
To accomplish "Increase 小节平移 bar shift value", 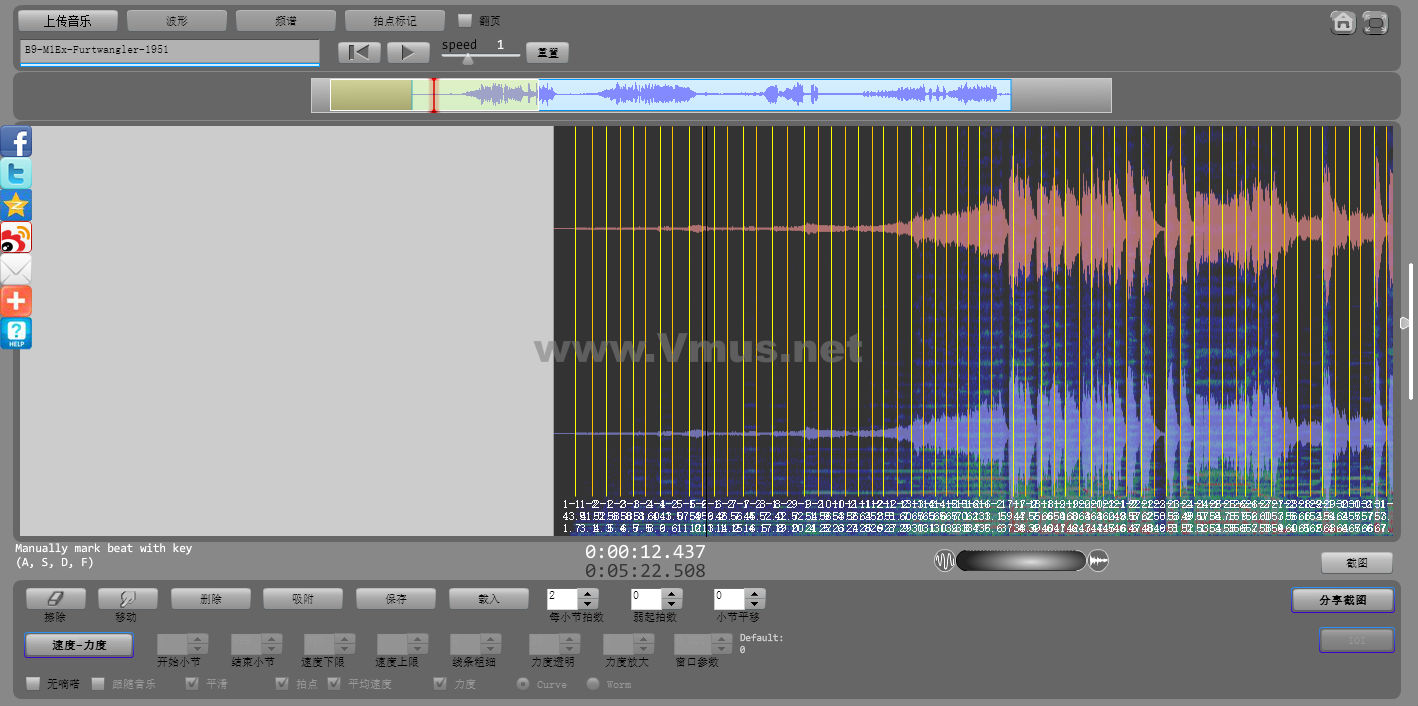I will 755,594.
